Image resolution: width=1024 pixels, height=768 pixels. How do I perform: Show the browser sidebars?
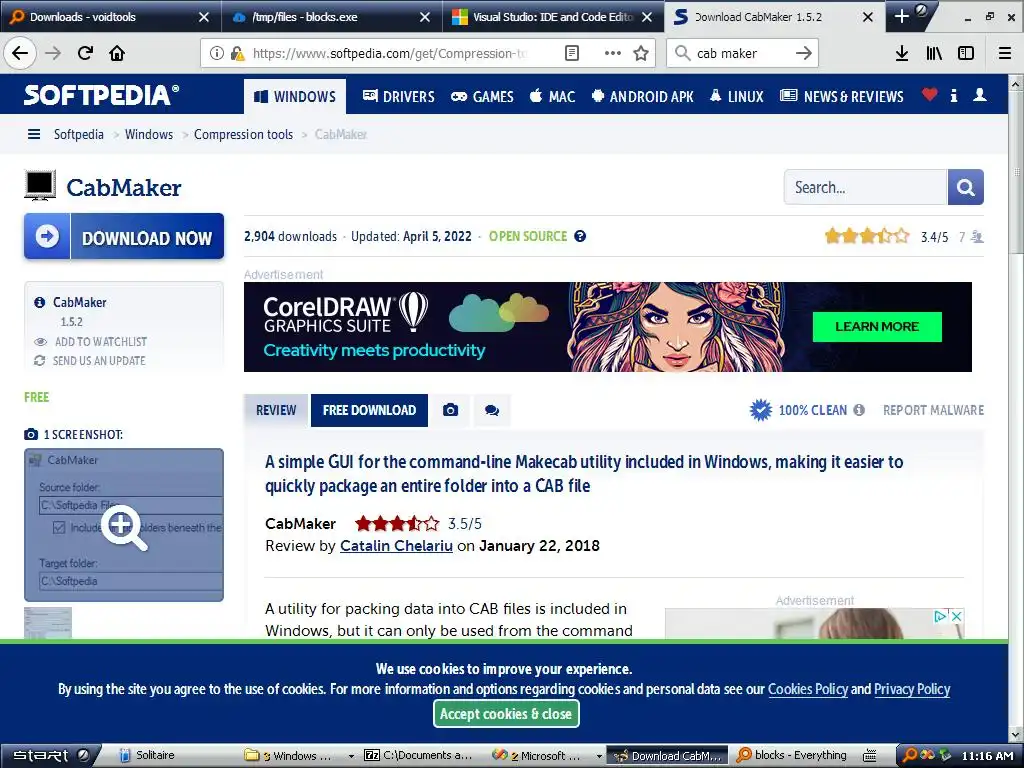coord(966,54)
